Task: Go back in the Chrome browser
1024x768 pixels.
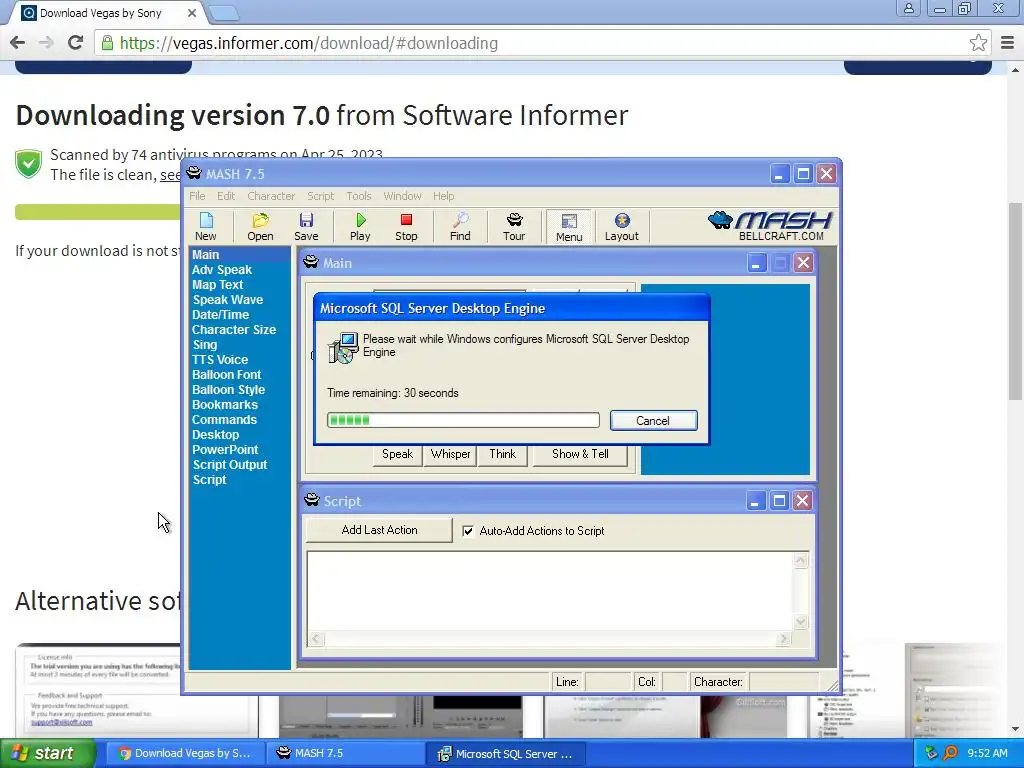Action: (x=18, y=42)
